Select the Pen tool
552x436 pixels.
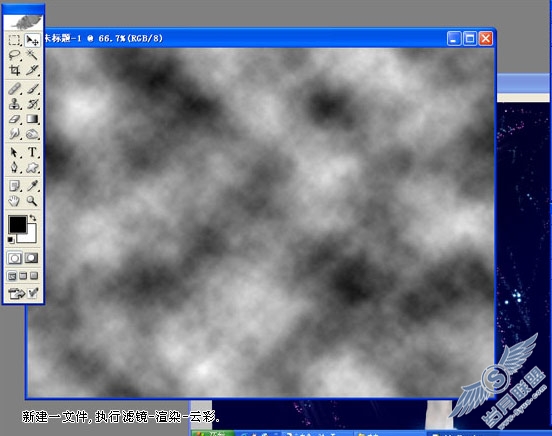click(14, 167)
